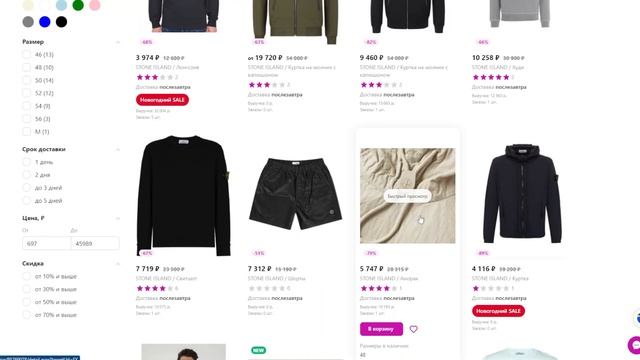Click the 'В корзину' add to cart button
Image resolution: width=640 pixels, height=360 pixels.
tap(381, 329)
